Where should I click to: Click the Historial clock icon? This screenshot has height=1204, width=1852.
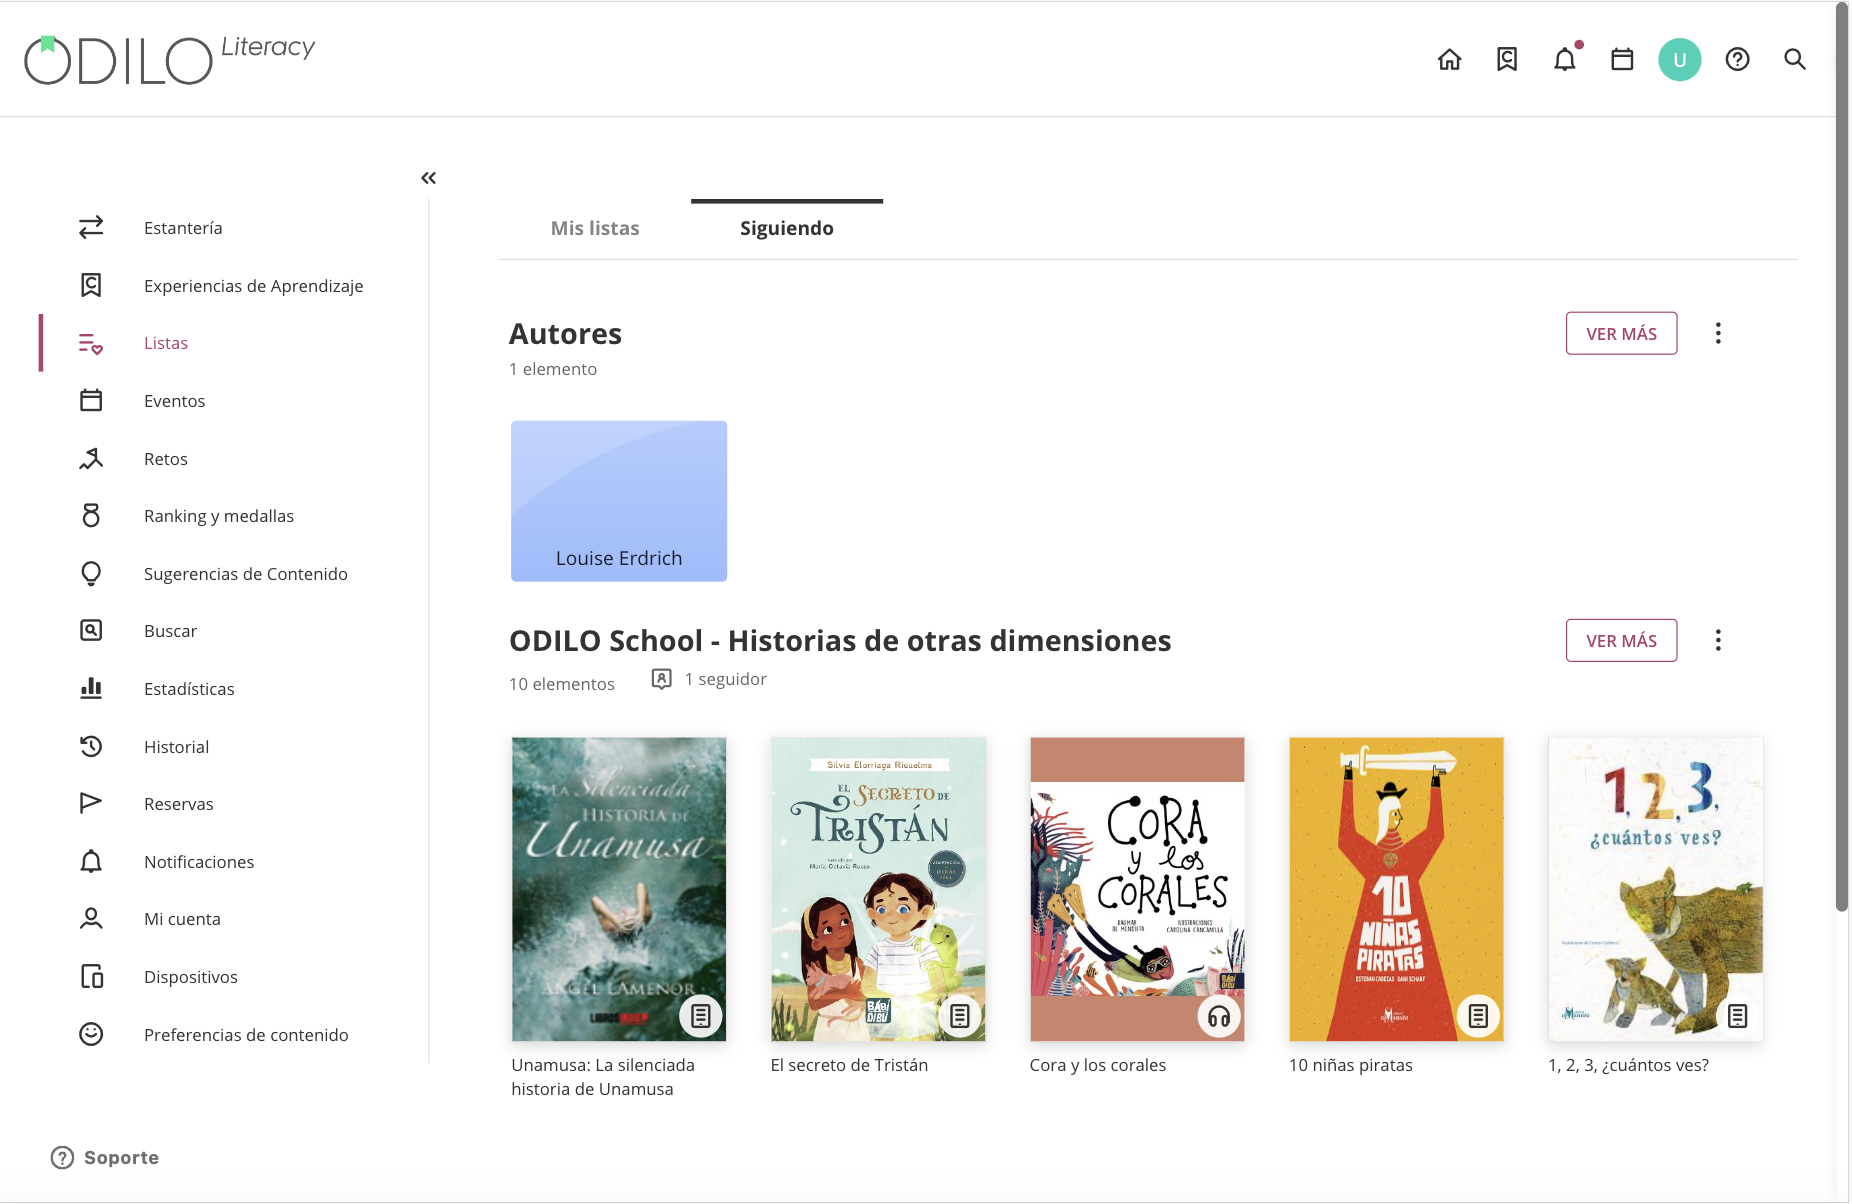click(91, 747)
